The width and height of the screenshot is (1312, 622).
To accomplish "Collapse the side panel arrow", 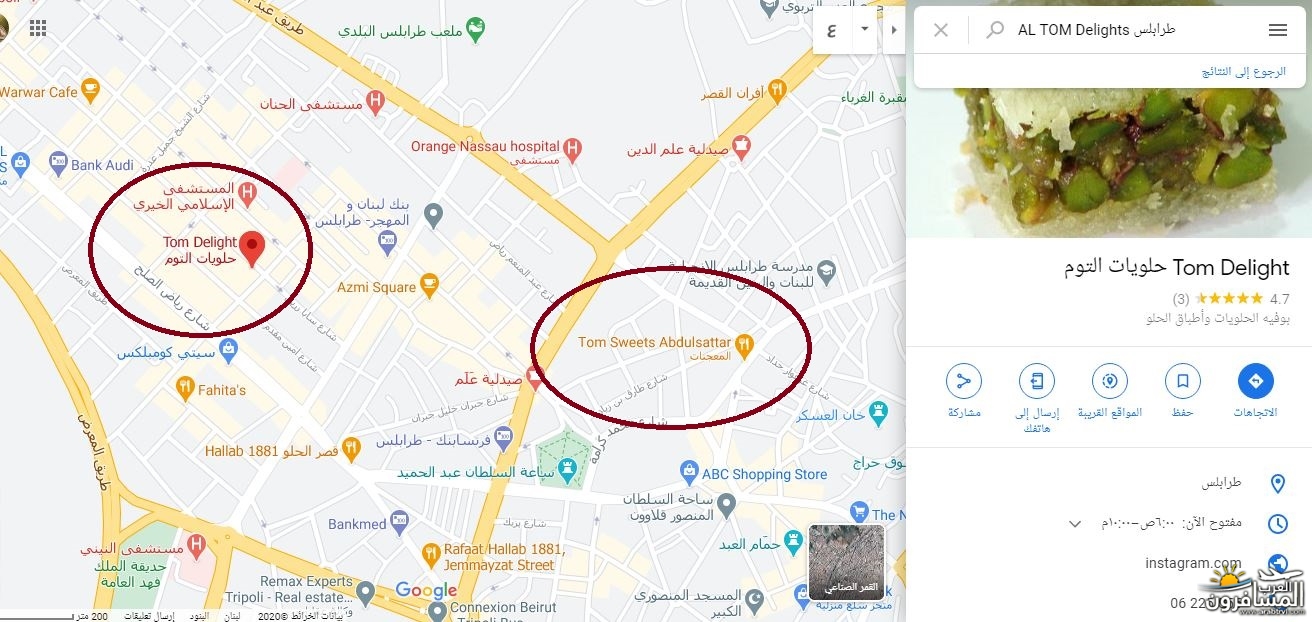I will tap(893, 30).
